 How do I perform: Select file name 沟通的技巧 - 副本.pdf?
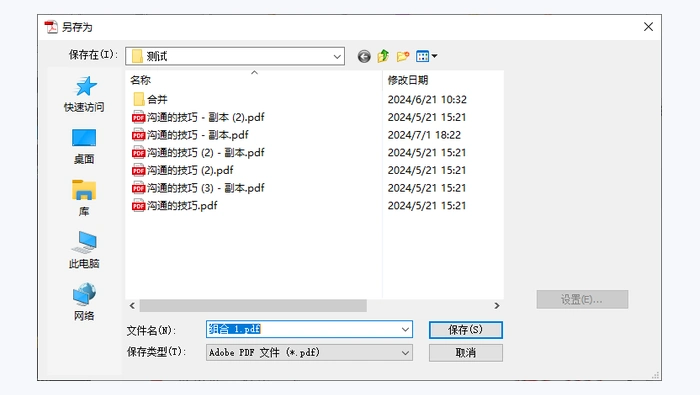pos(198,135)
